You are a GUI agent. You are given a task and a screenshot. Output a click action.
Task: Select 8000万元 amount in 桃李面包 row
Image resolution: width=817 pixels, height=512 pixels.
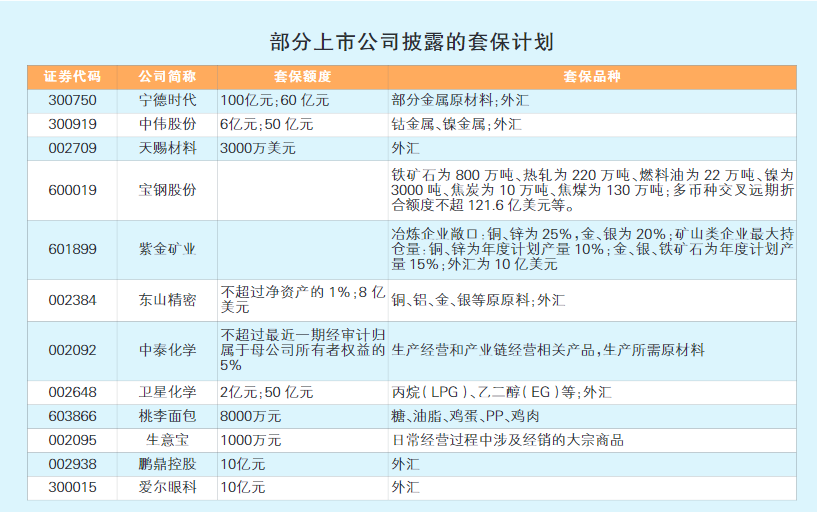tap(250, 416)
